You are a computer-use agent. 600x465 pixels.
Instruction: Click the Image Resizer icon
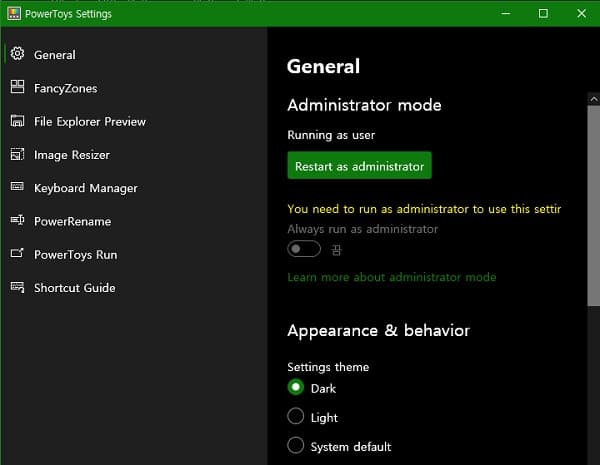point(17,154)
